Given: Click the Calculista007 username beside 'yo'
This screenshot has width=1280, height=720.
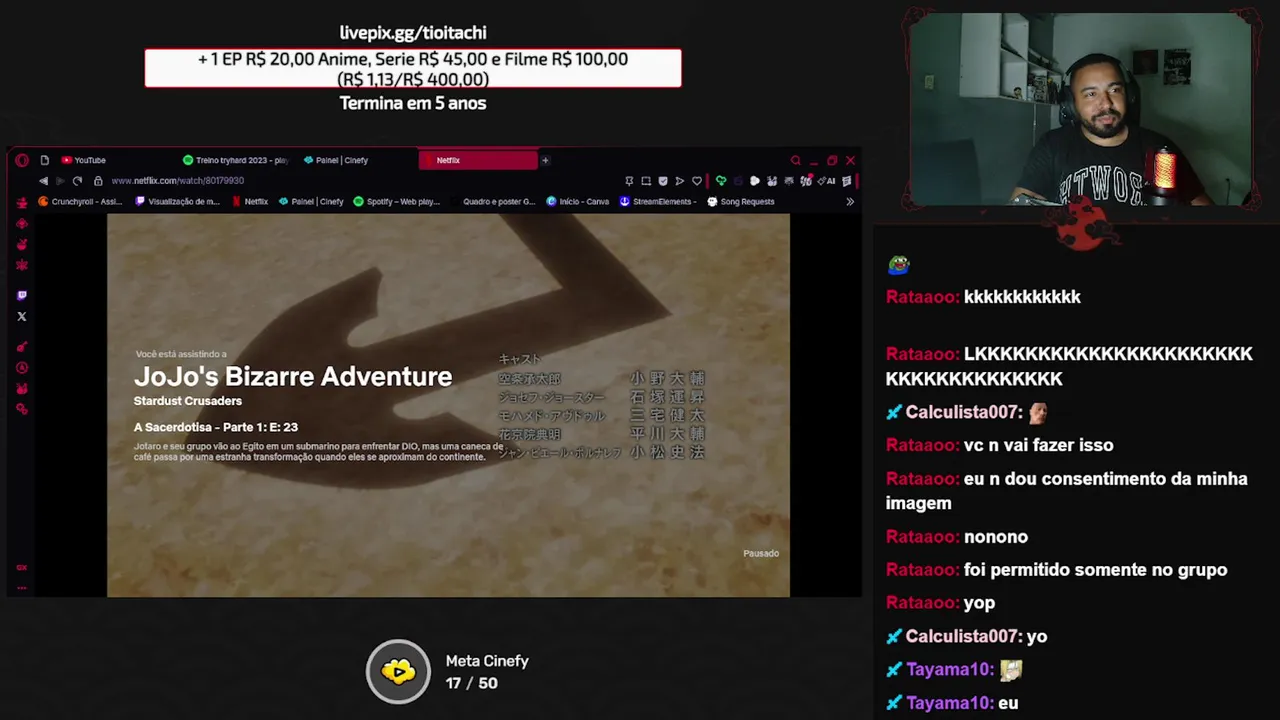Looking at the screenshot, I should point(964,636).
